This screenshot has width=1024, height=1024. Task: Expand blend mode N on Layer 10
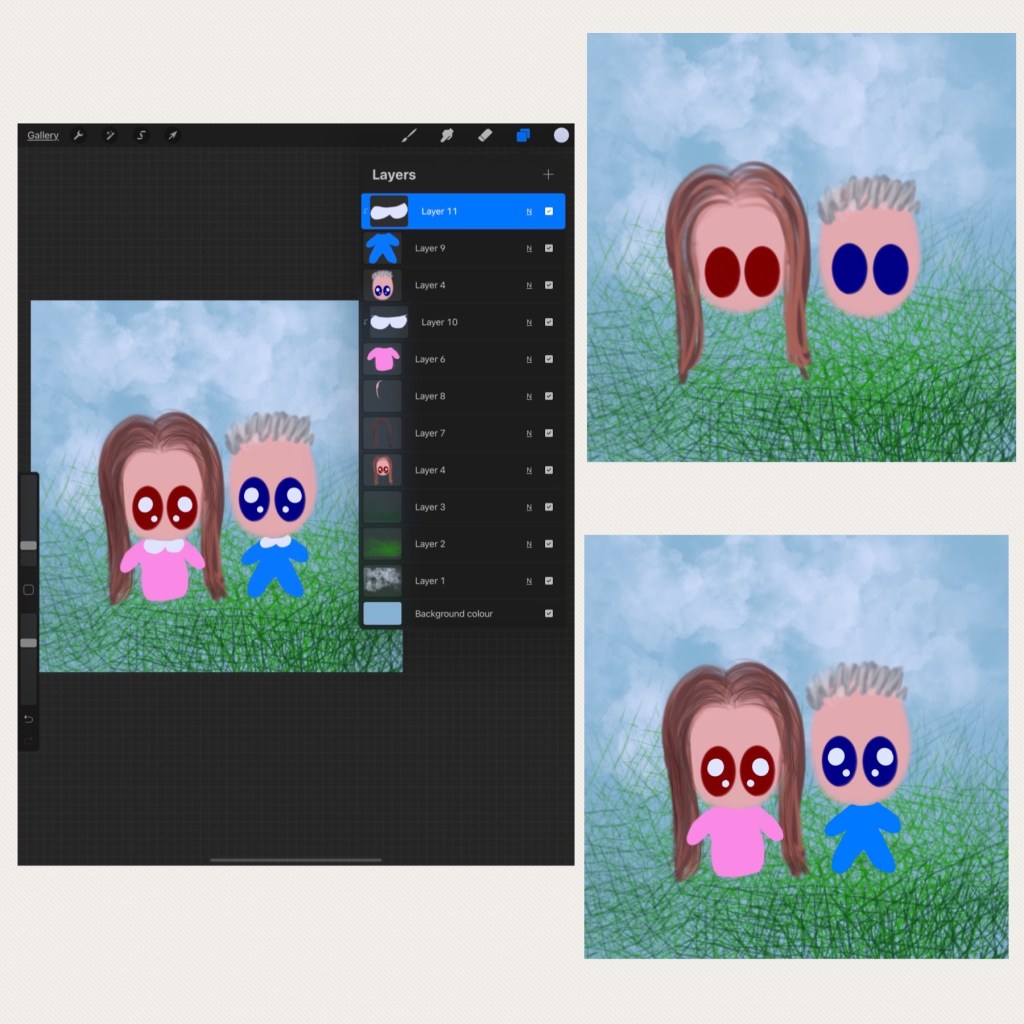click(x=529, y=323)
